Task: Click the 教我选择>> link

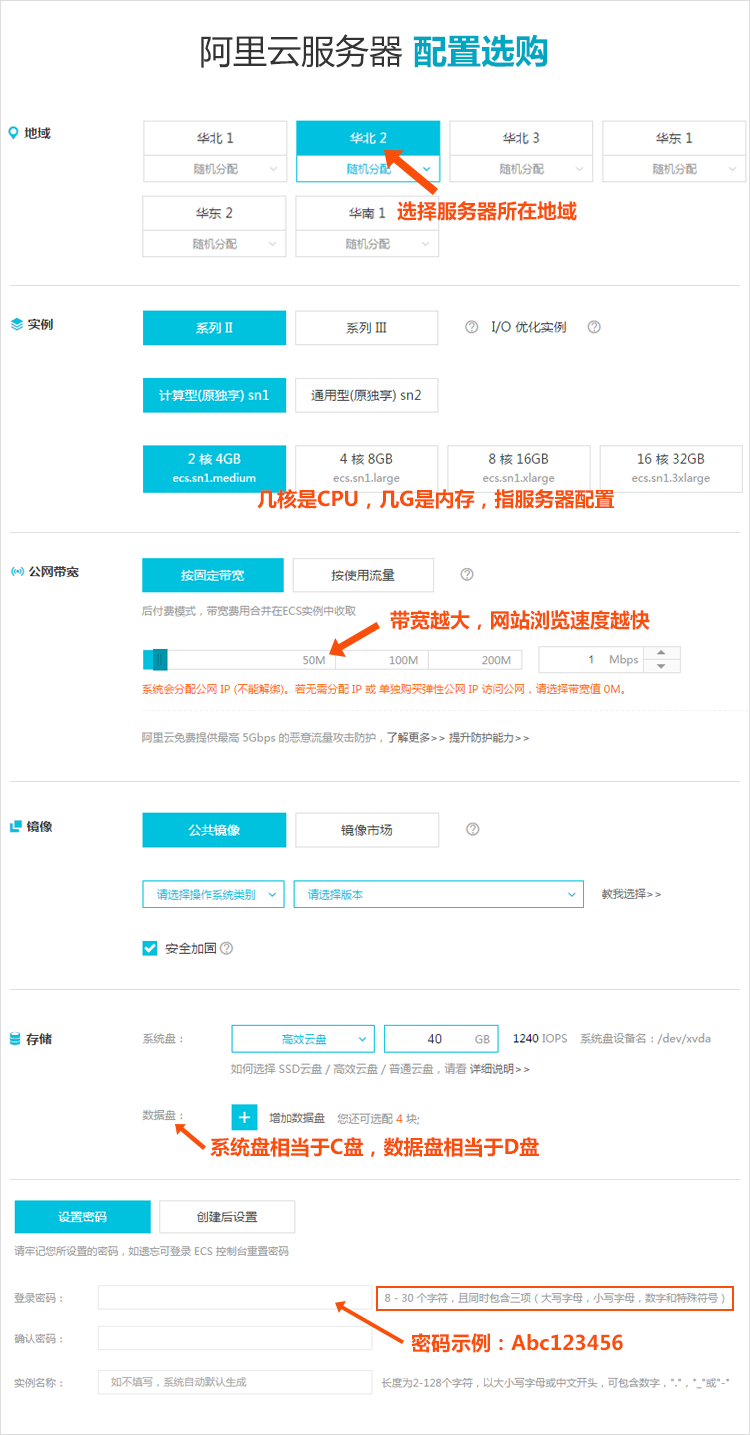Action: (x=631, y=894)
